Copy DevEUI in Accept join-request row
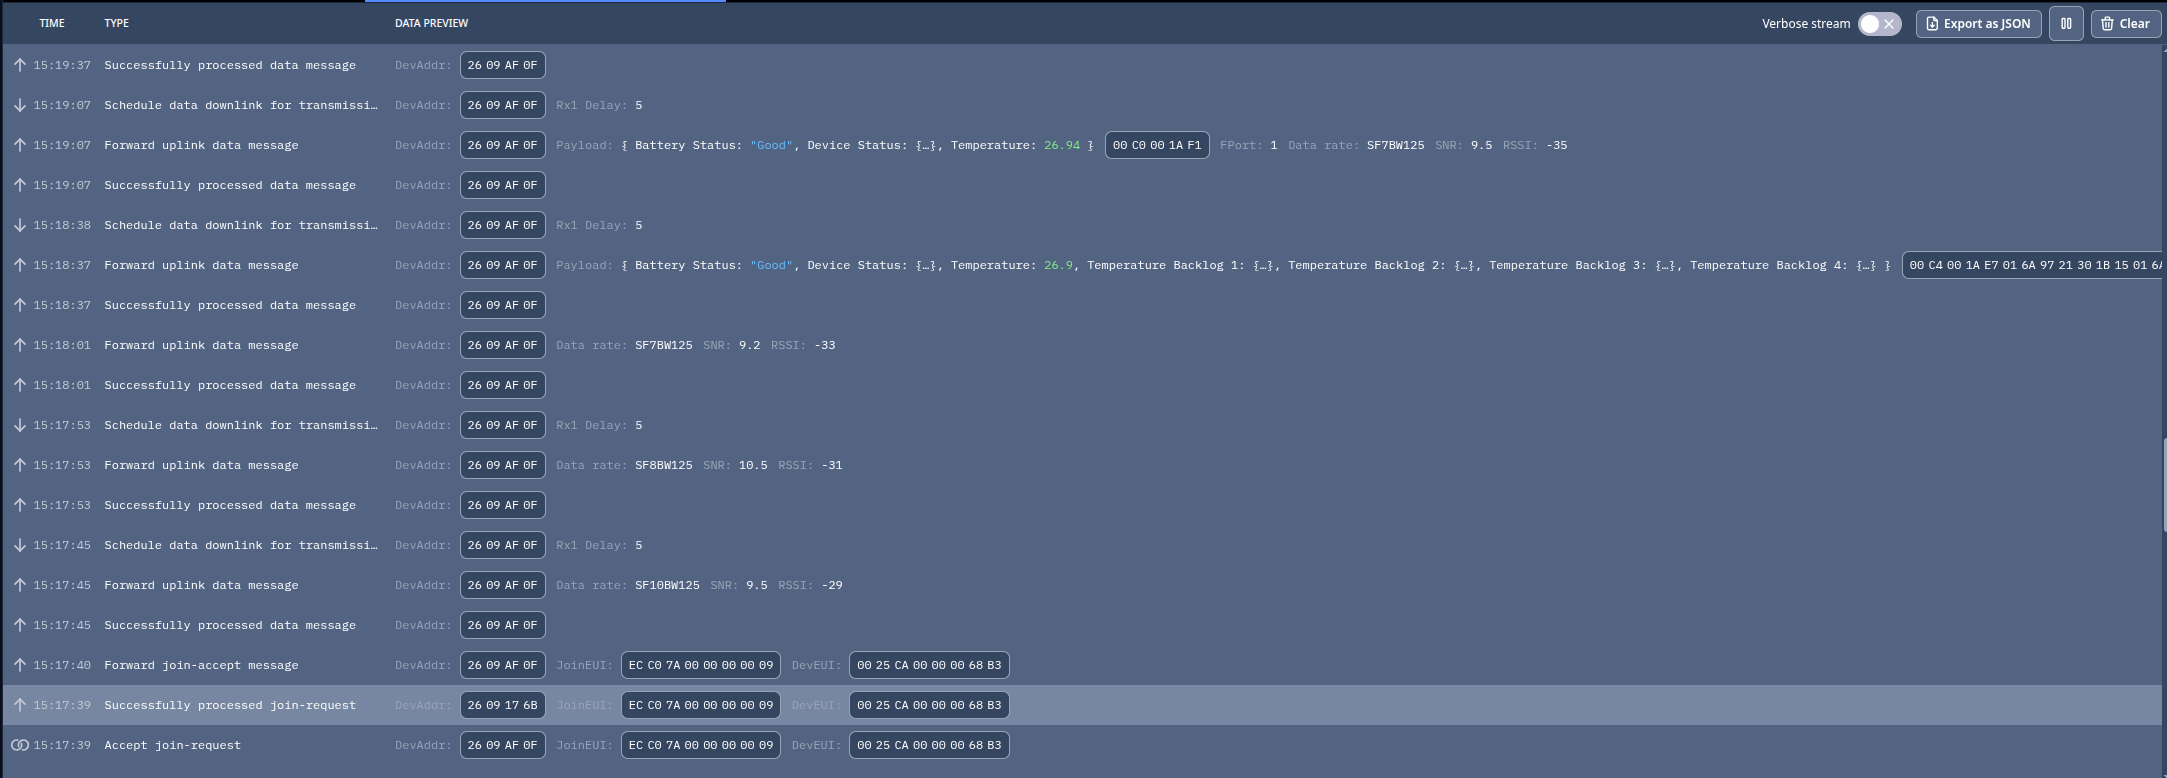Viewport: 2167px width, 778px height. pyautogui.click(x=929, y=745)
